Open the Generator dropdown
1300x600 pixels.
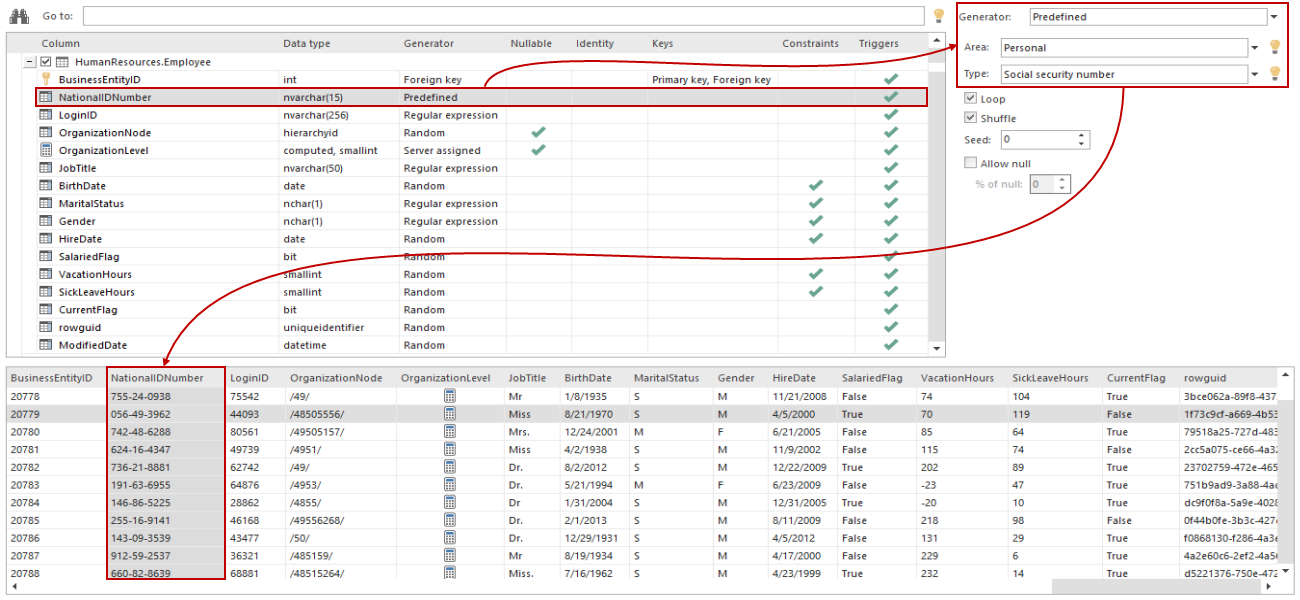[x=1273, y=17]
